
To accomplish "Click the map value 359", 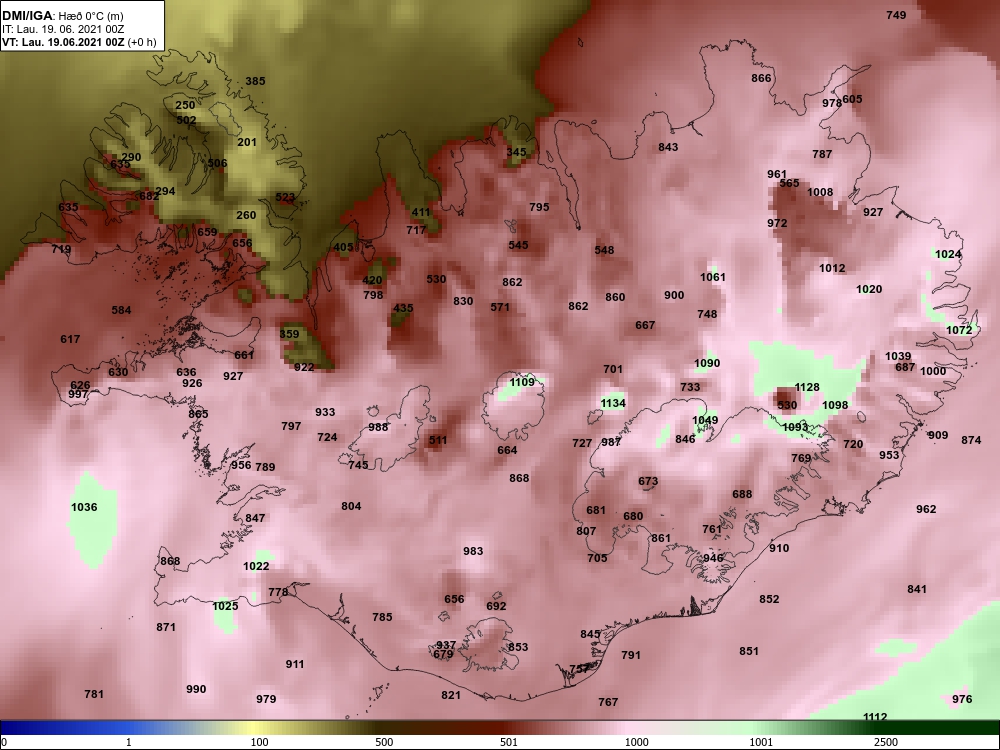I will pyautogui.click(x=290, y=334).
